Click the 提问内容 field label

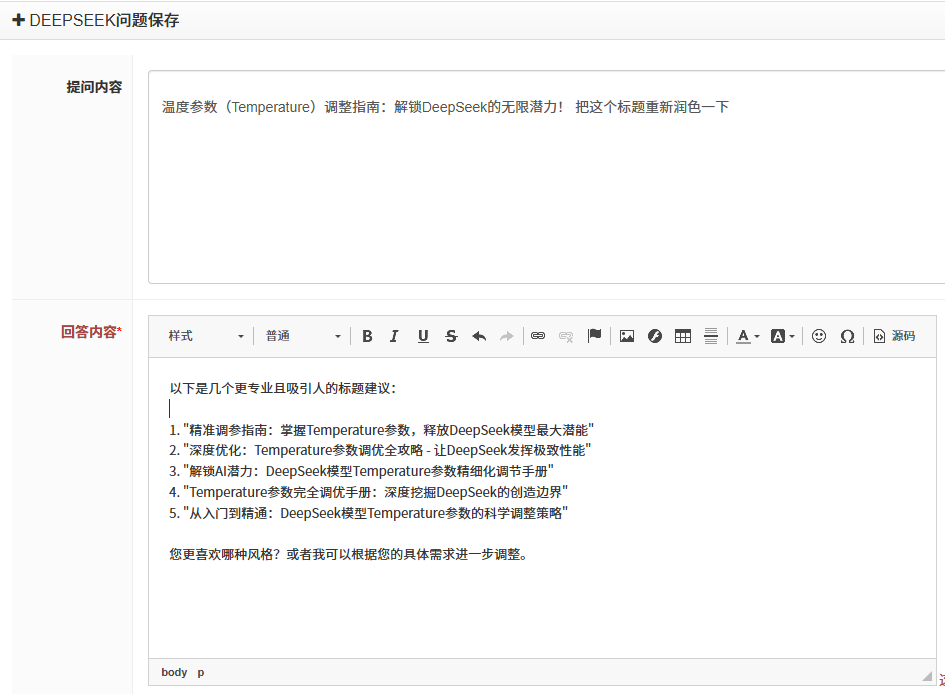94,87
